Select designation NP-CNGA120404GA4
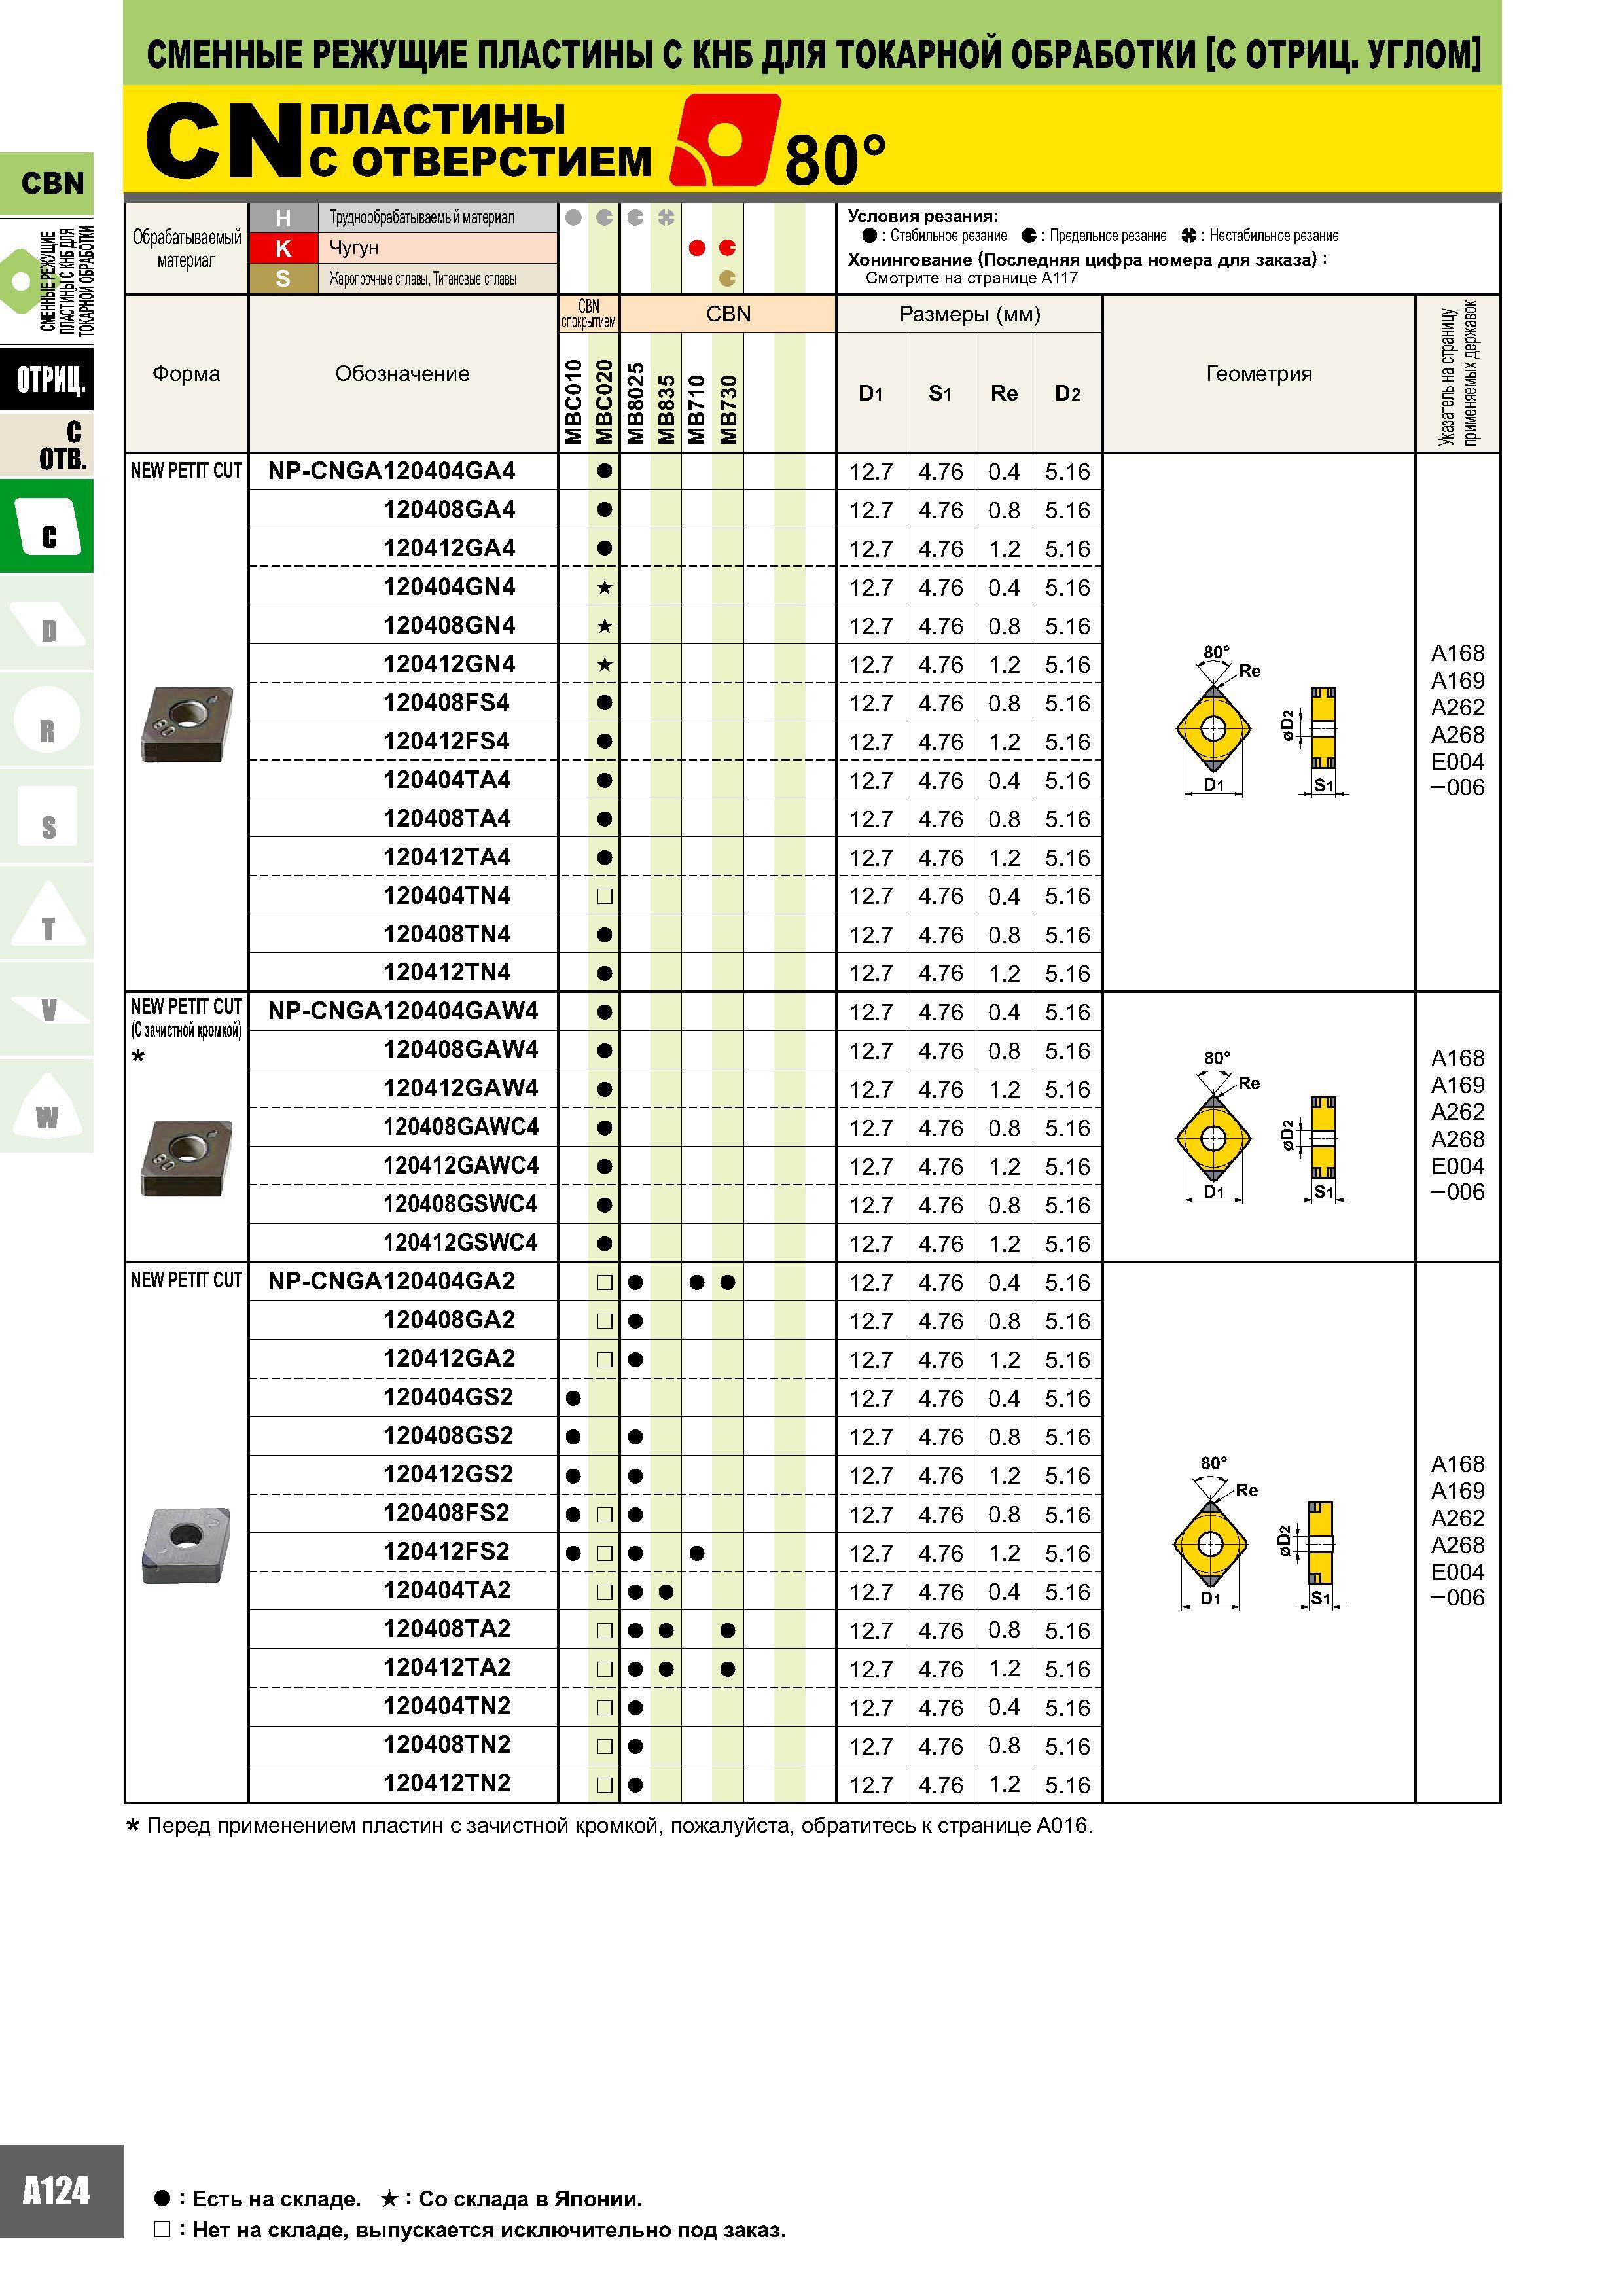Viewport: 1623px width, 2296px height. pos(392,471)
